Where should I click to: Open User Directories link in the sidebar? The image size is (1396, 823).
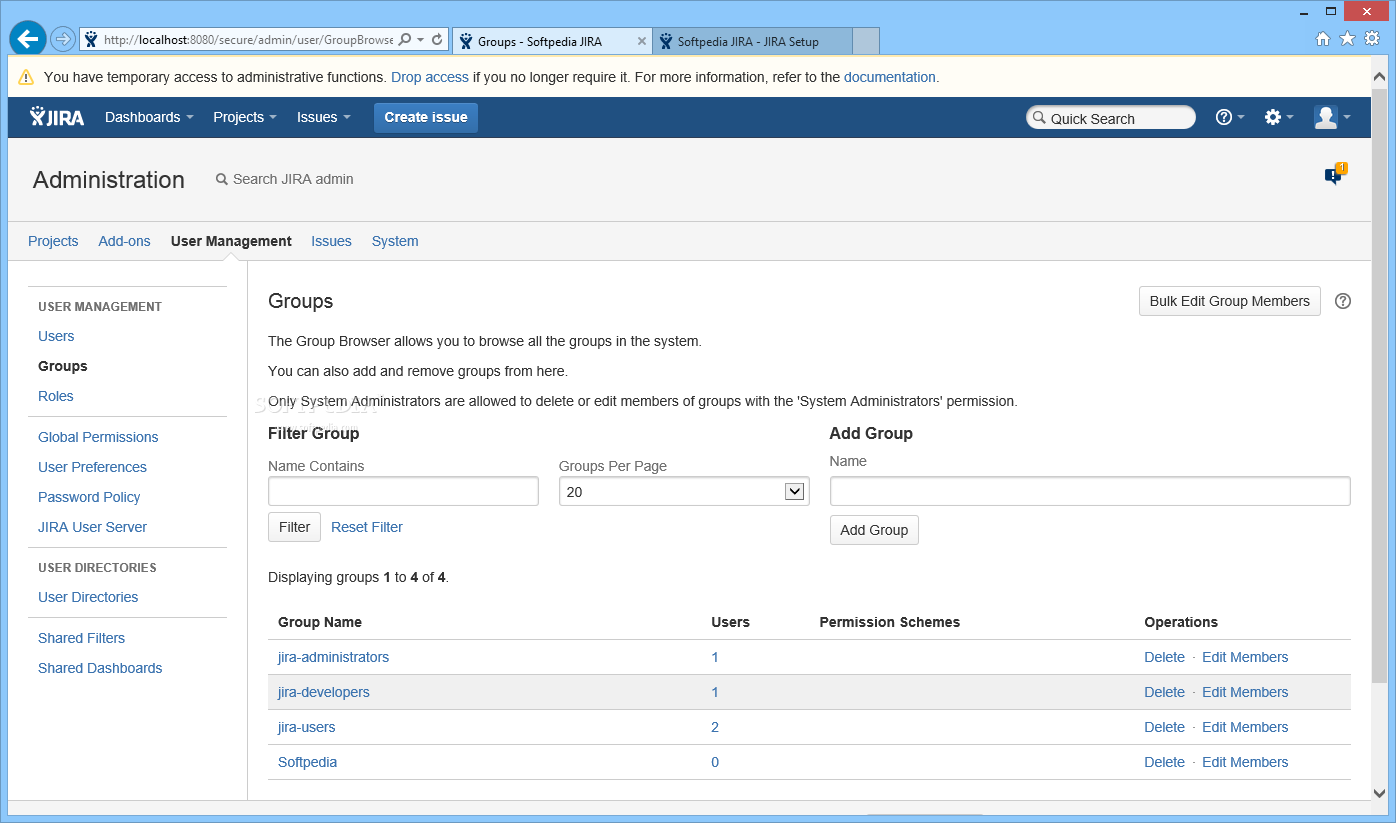[88, 597]
